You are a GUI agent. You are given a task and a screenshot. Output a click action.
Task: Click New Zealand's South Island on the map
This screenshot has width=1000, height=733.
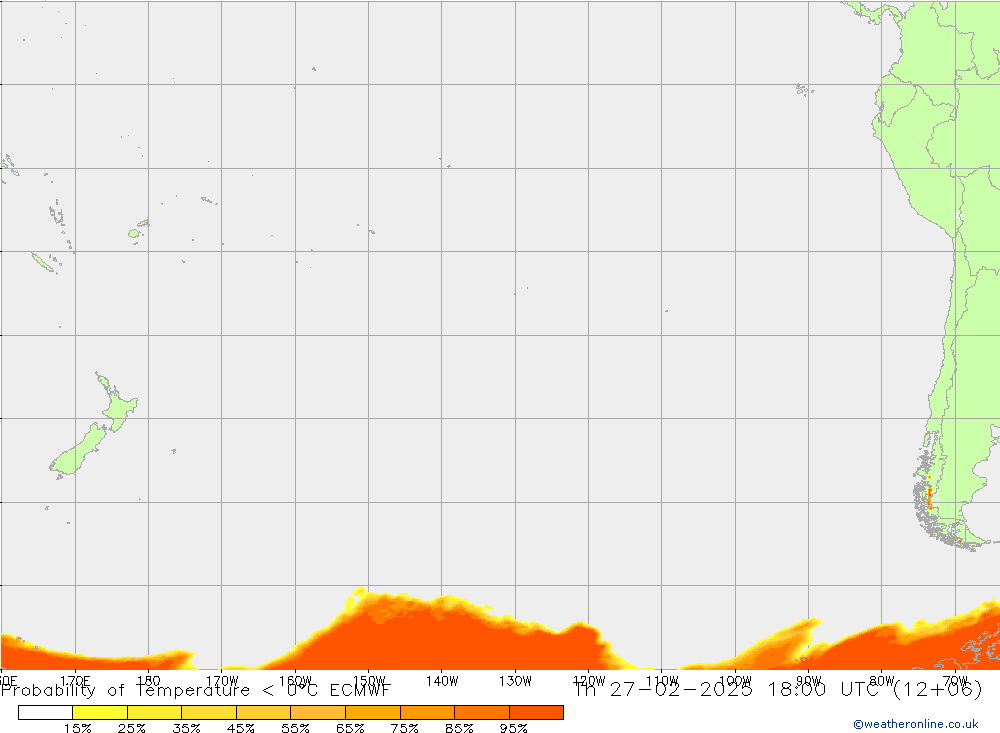pos(80,451)
